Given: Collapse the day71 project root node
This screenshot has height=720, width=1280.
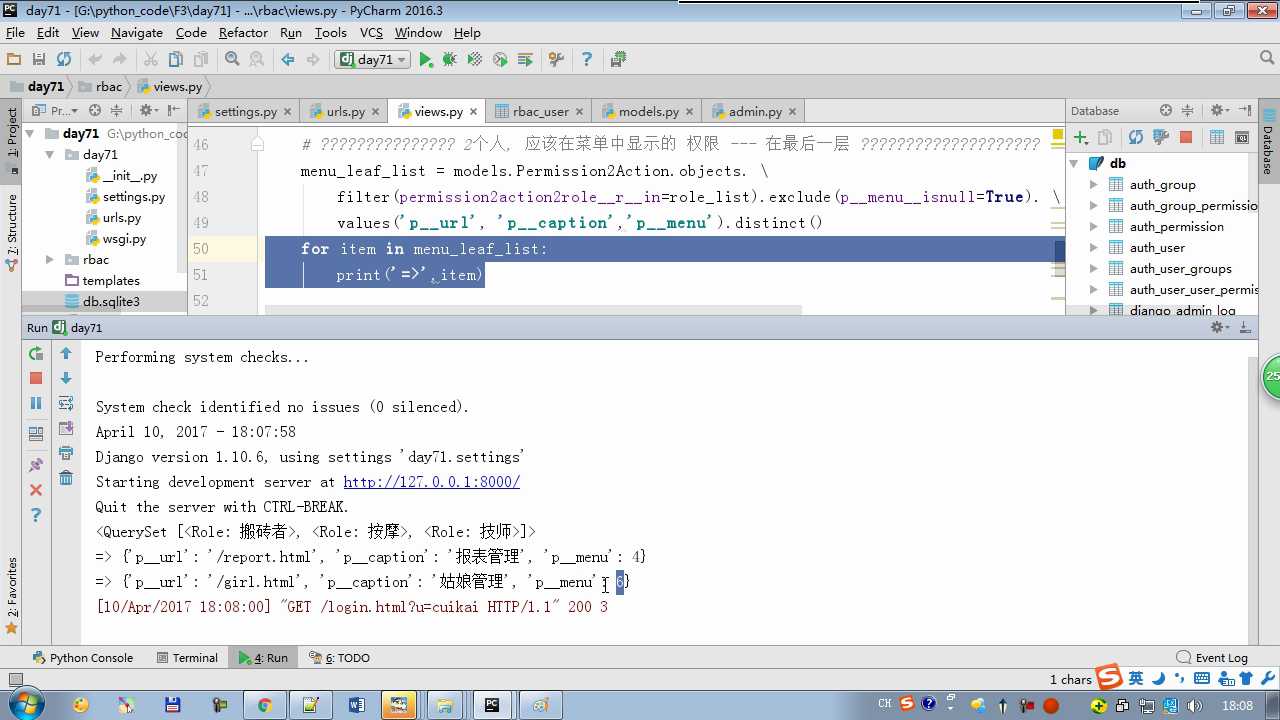Looking at the screenshot, I should [x=30, y=133].
